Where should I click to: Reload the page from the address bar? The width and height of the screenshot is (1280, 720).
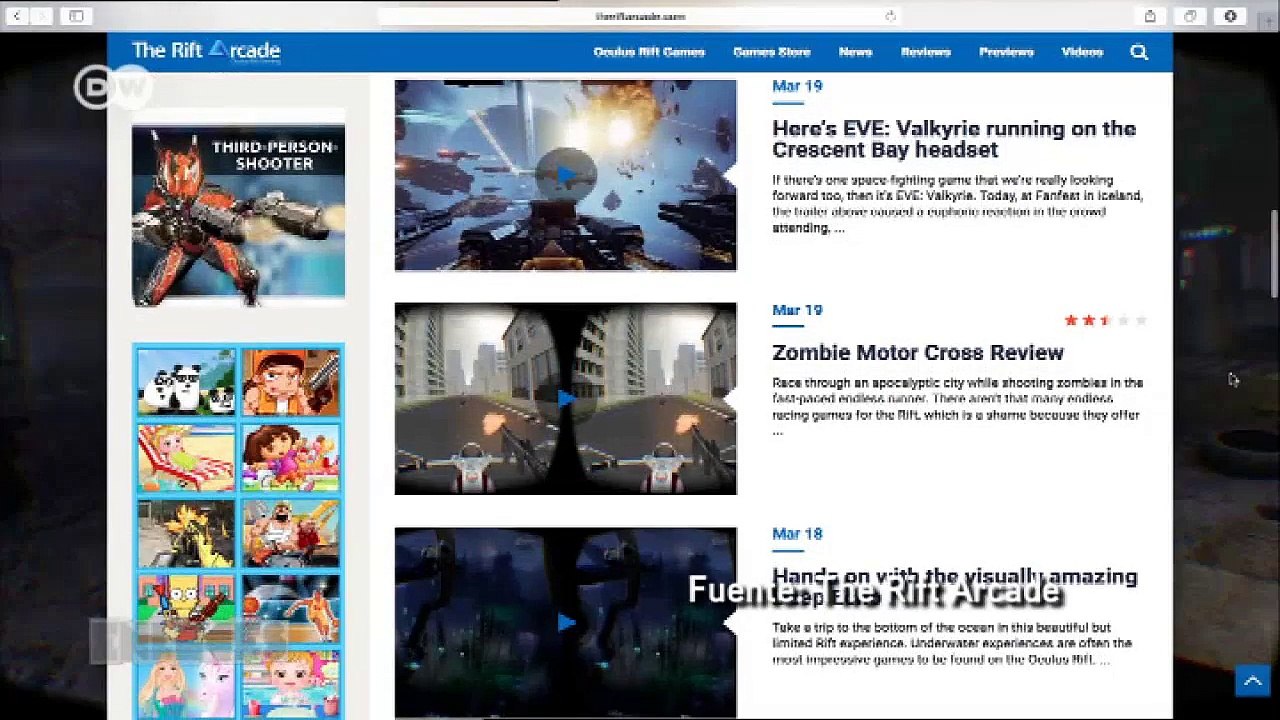(890, 16)
